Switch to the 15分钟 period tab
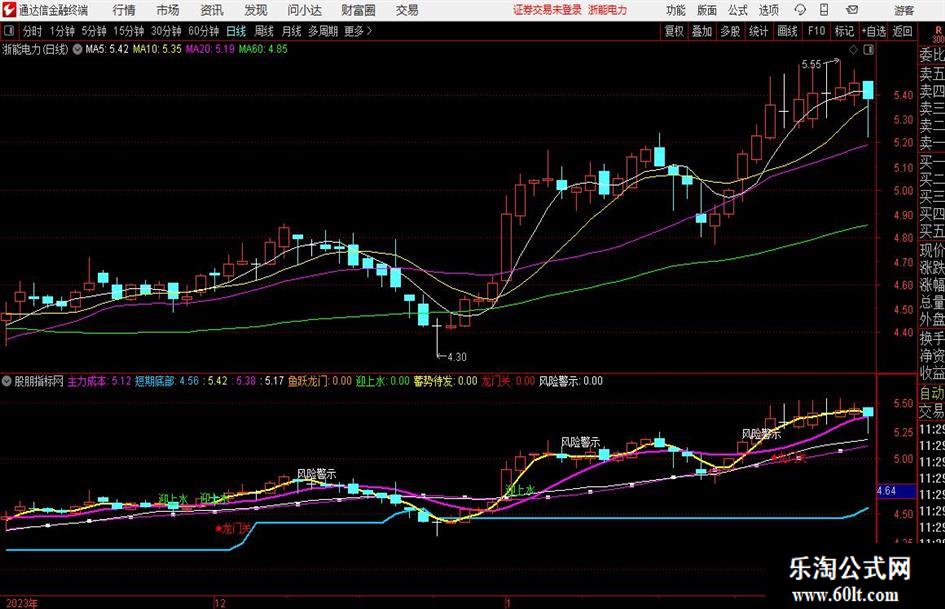The height and width of the screenshot is (609, 945). 128,31
